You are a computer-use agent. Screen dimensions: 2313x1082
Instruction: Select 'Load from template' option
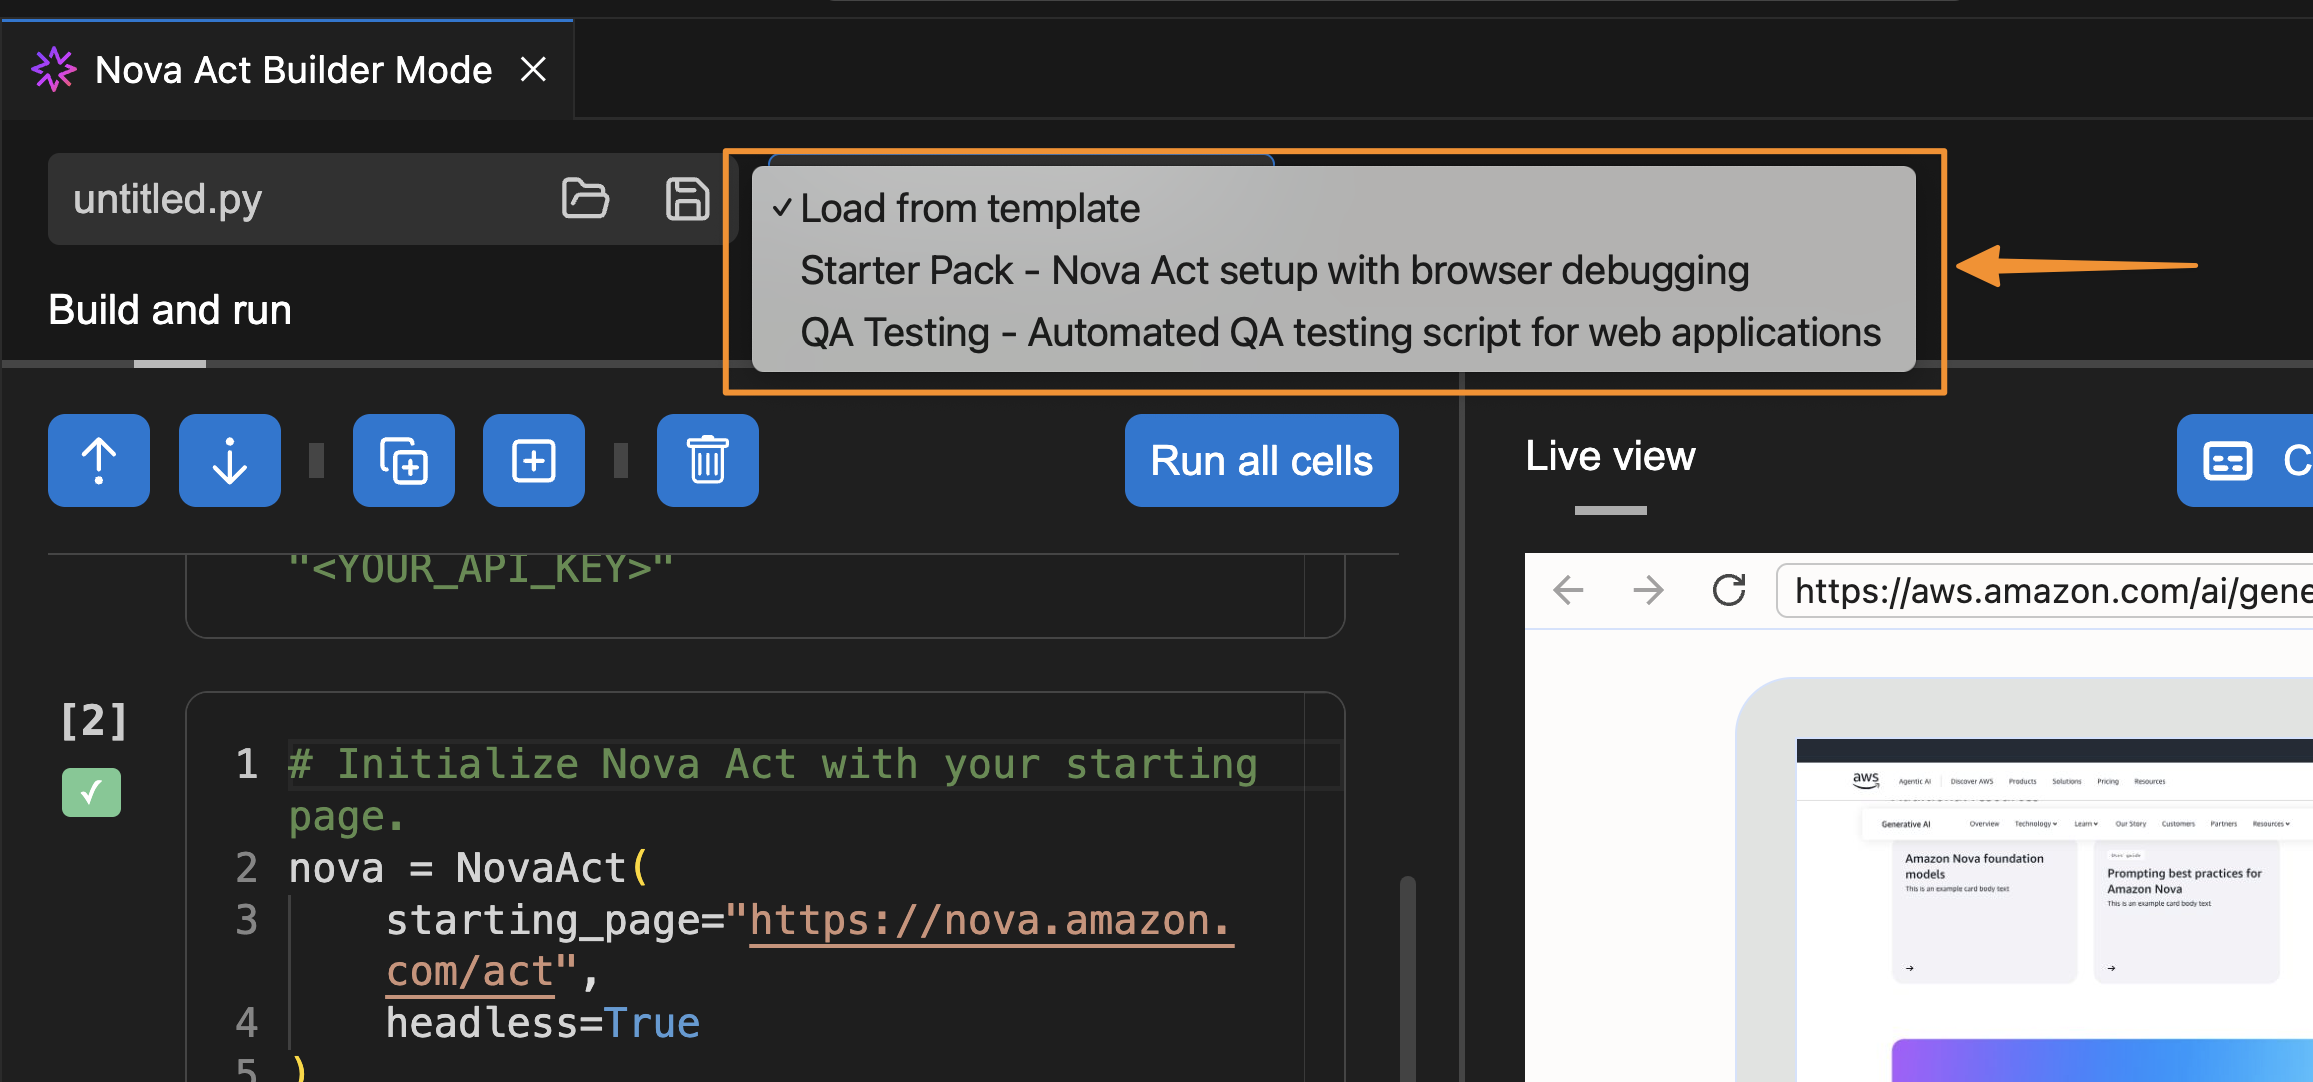[x=969, y=209]
